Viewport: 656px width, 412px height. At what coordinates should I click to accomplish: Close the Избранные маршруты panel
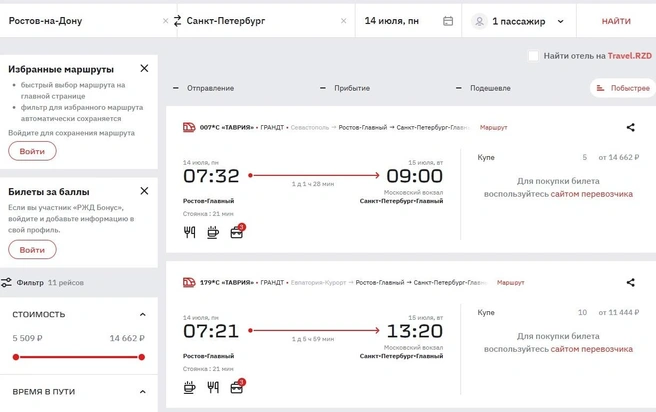[x=144, y=68]
